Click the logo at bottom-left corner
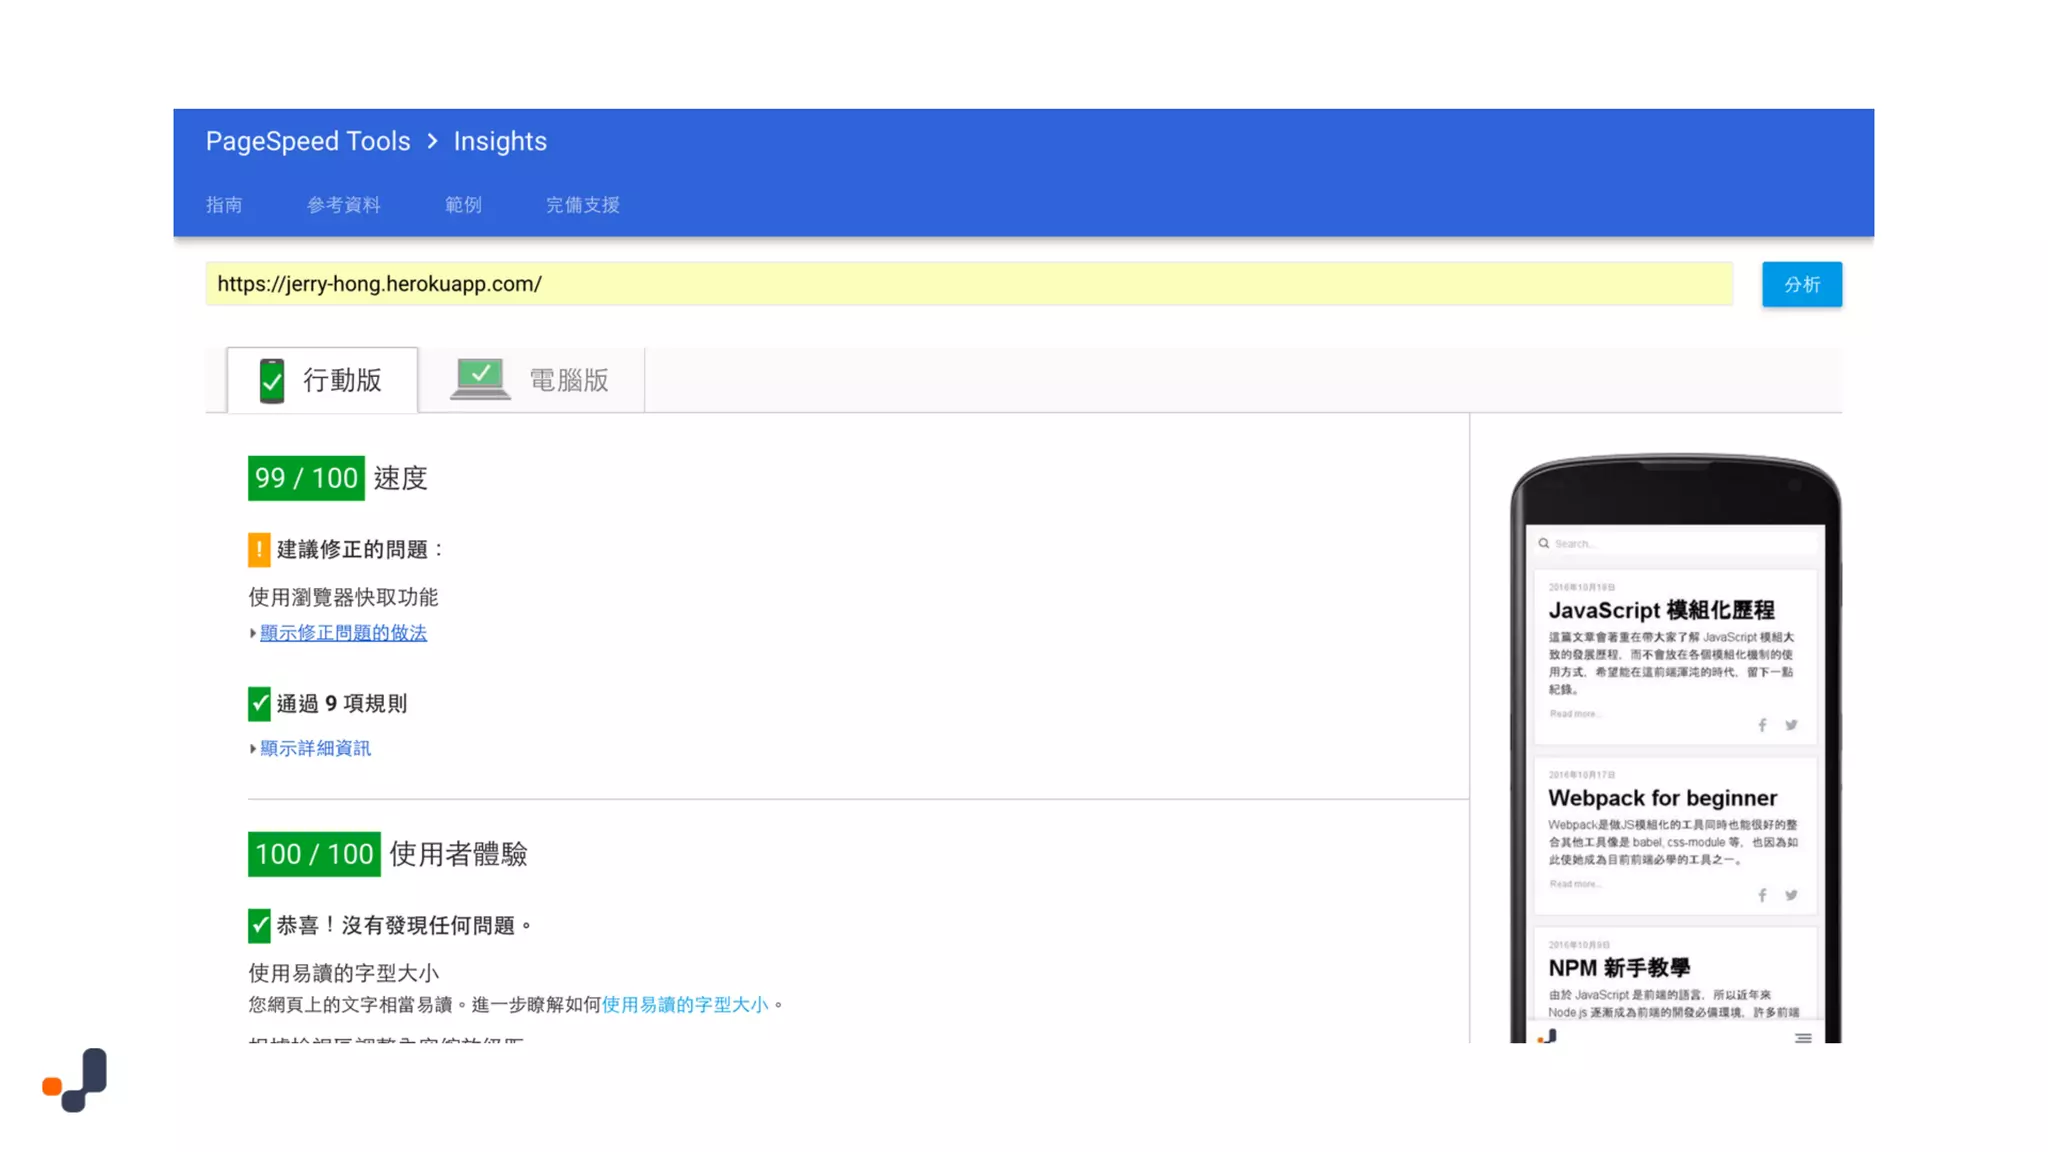Image resolution: width=2048 pixels, height=1152 pixels. [76, 1080]
